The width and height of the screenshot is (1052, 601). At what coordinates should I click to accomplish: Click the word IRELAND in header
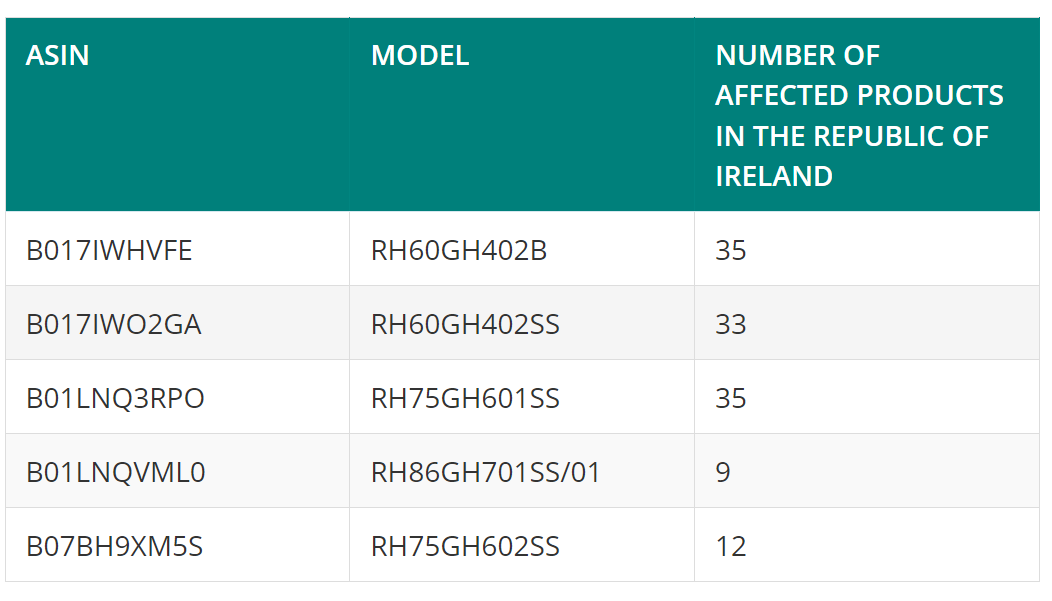774,176
